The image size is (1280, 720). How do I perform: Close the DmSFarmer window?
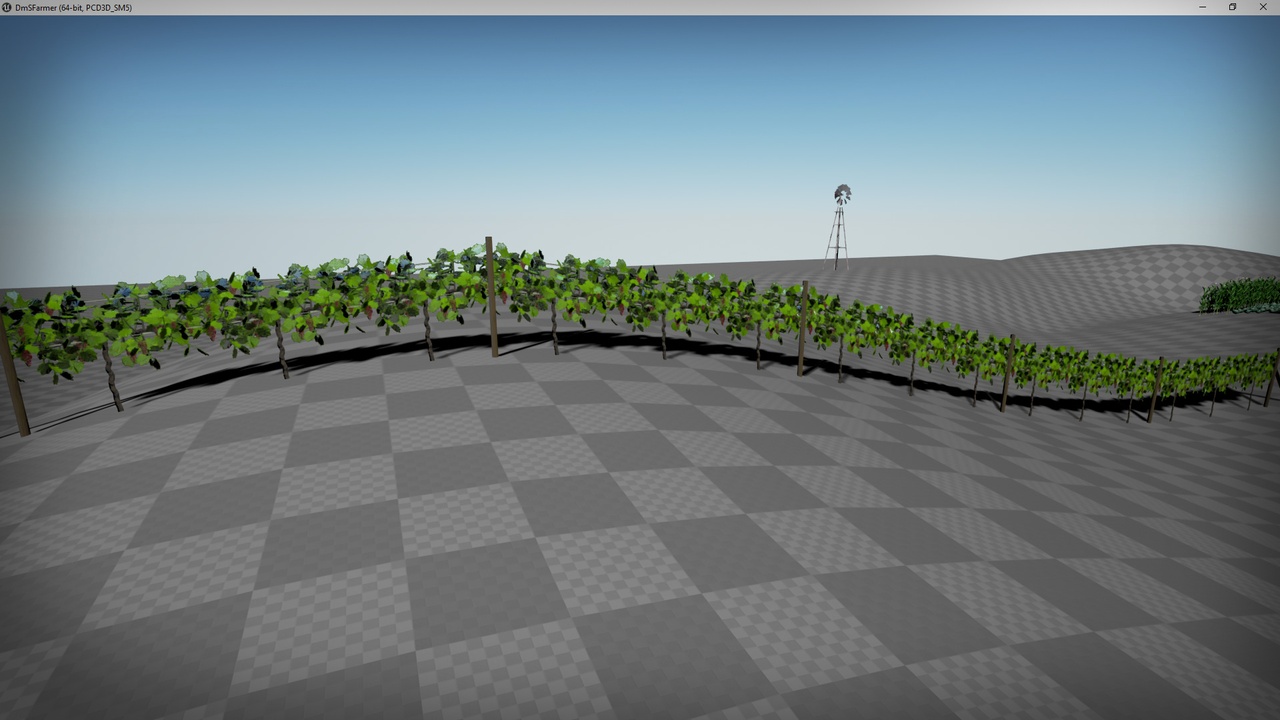coord(1263,7)
